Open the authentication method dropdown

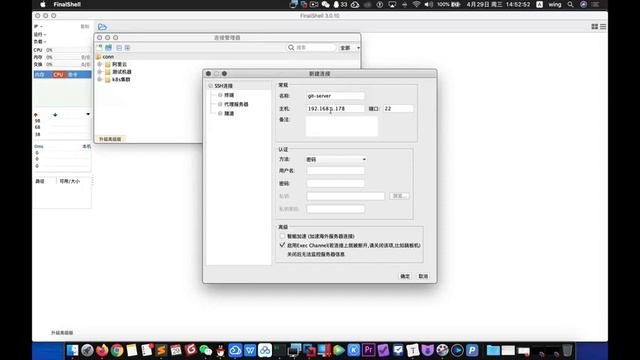[336, 159]
